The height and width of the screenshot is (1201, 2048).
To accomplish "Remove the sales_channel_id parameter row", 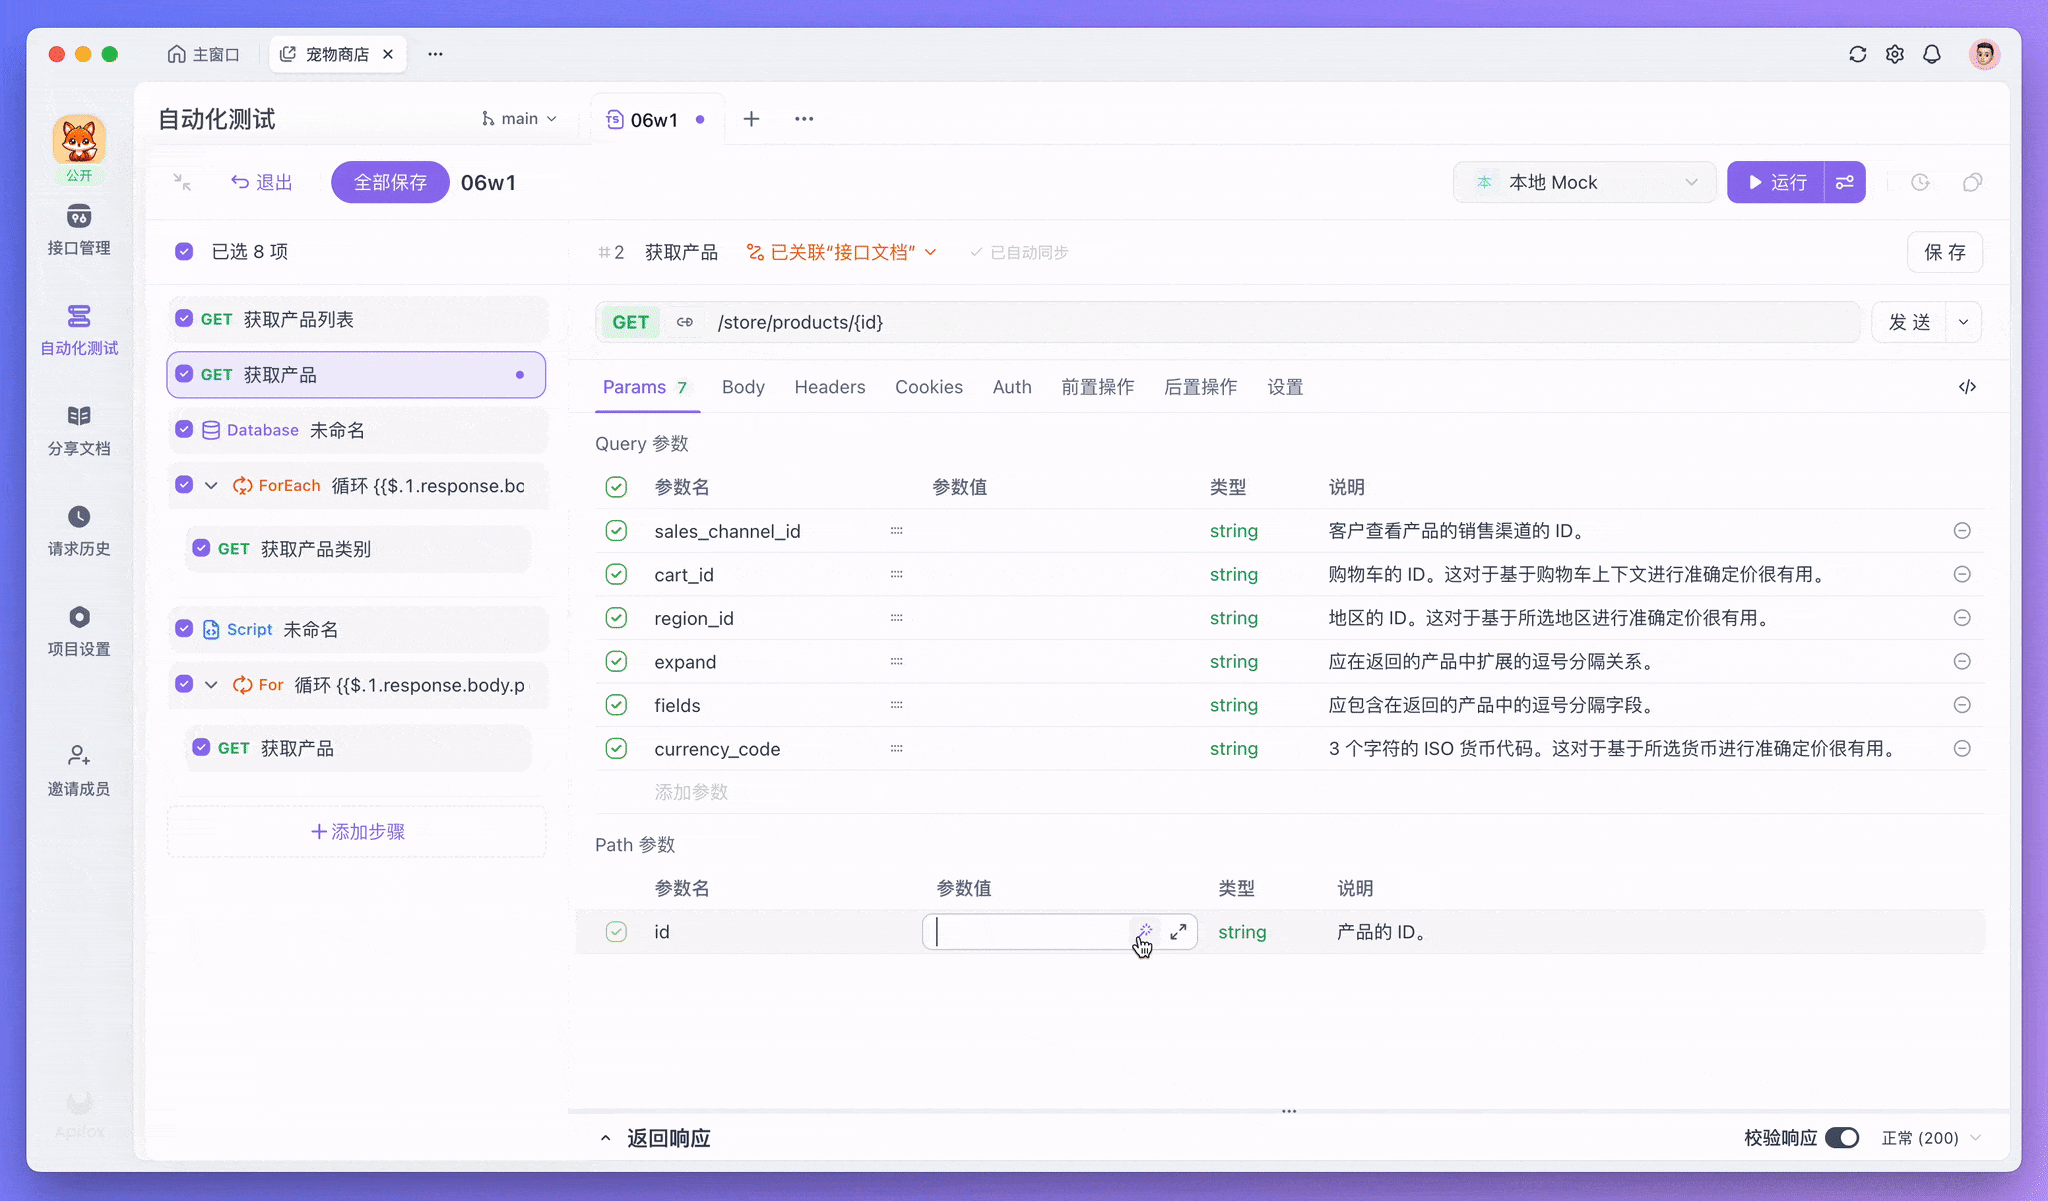I will pos(1962,531).
